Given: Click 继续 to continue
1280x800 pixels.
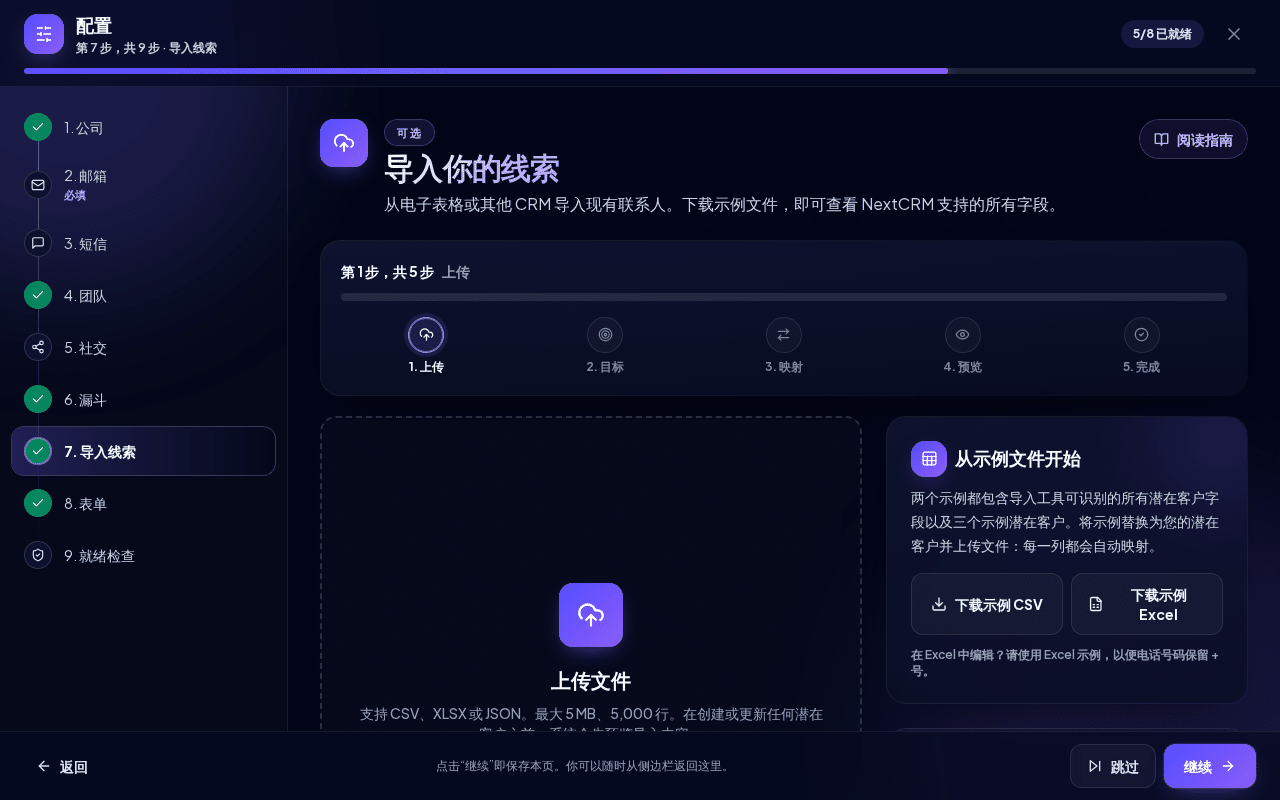Looking at the screenshot, I should click(1210, 766).
